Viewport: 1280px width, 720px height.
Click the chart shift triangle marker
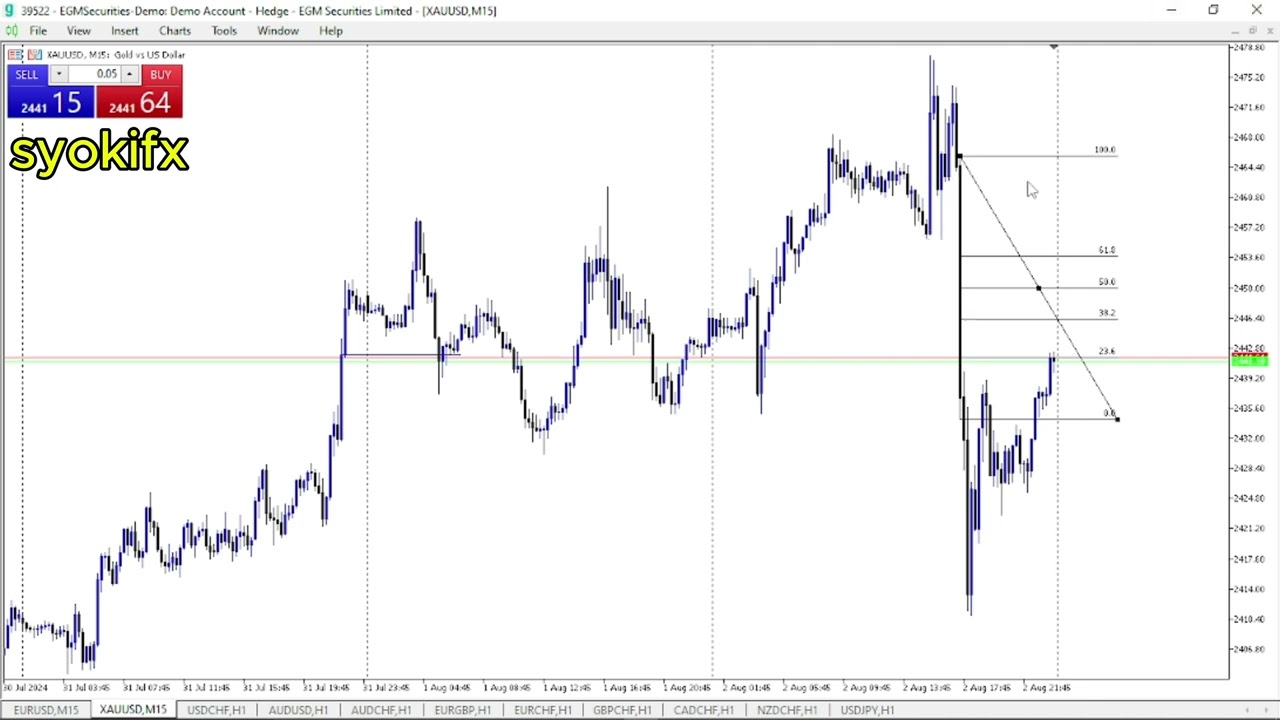pyautogui.click(x=1053, y=47)
